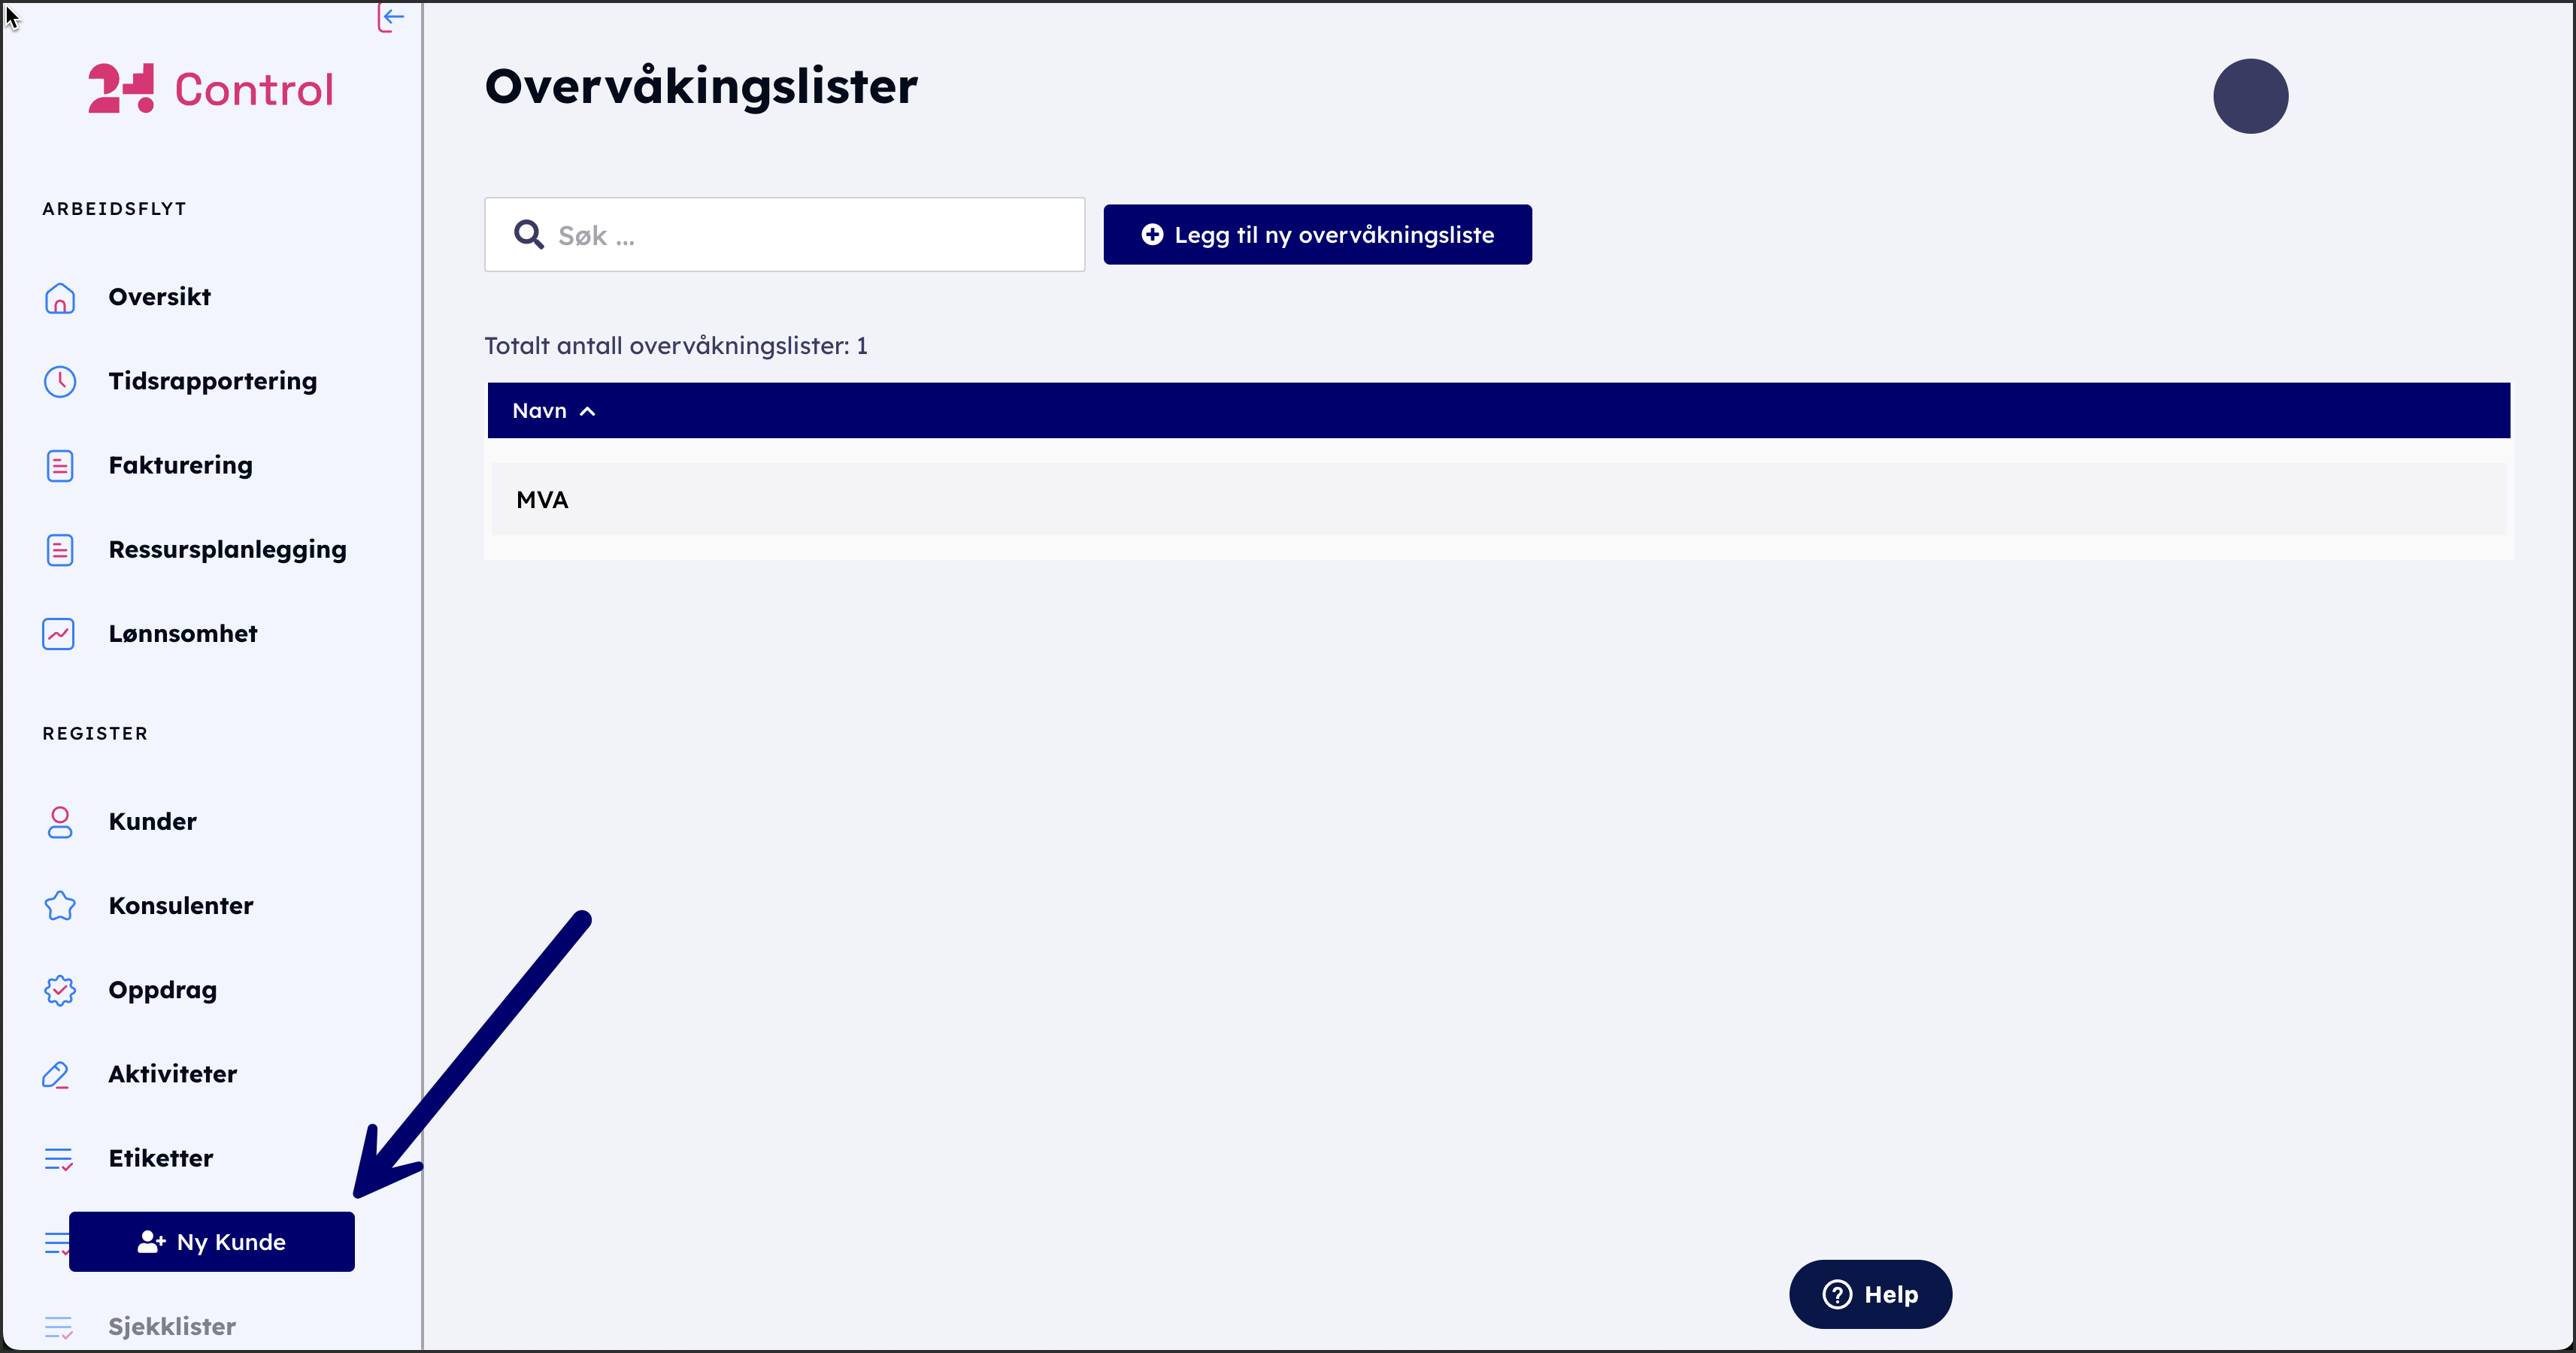The image size is (2576, 1353).
Task: Click the Oppdrag badge icon
Action: [60, 990]
